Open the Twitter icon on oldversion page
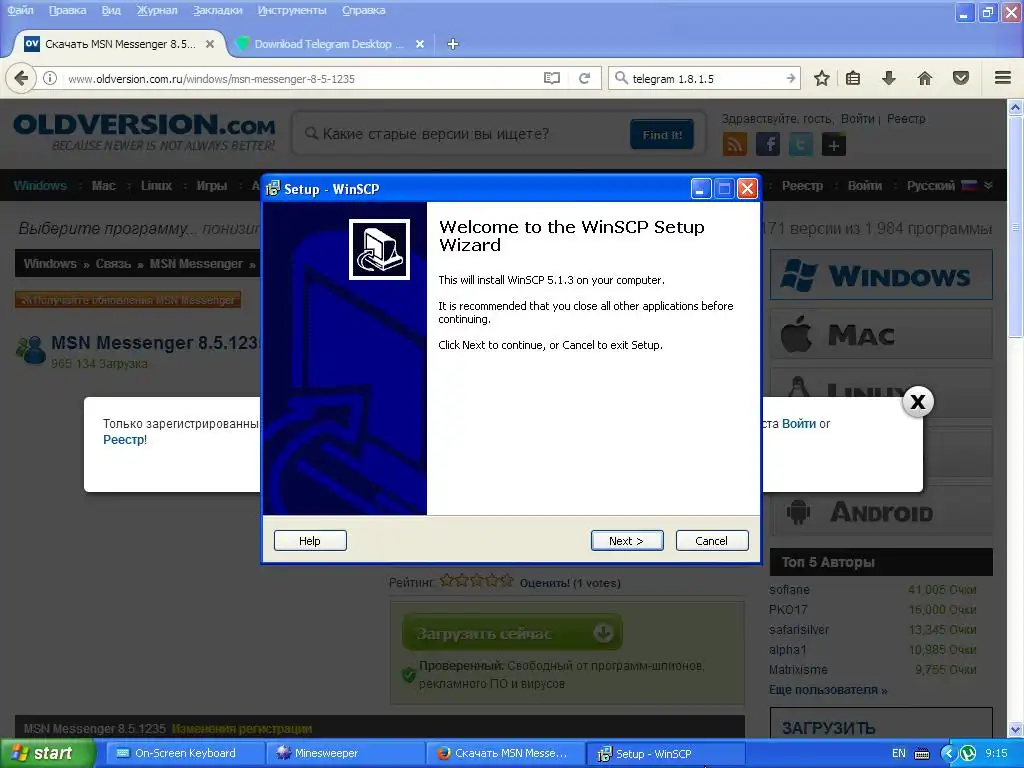Screen dimensions: 1024x768 (801, 144)
